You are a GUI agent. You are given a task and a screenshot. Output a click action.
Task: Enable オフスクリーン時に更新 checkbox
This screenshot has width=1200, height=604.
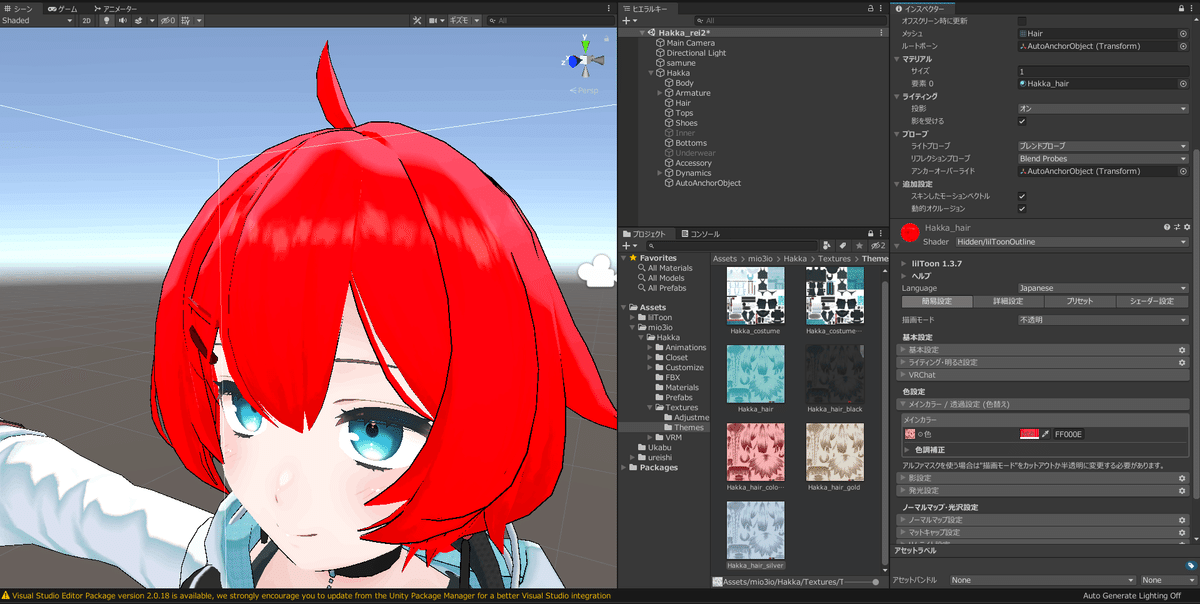1022,21
